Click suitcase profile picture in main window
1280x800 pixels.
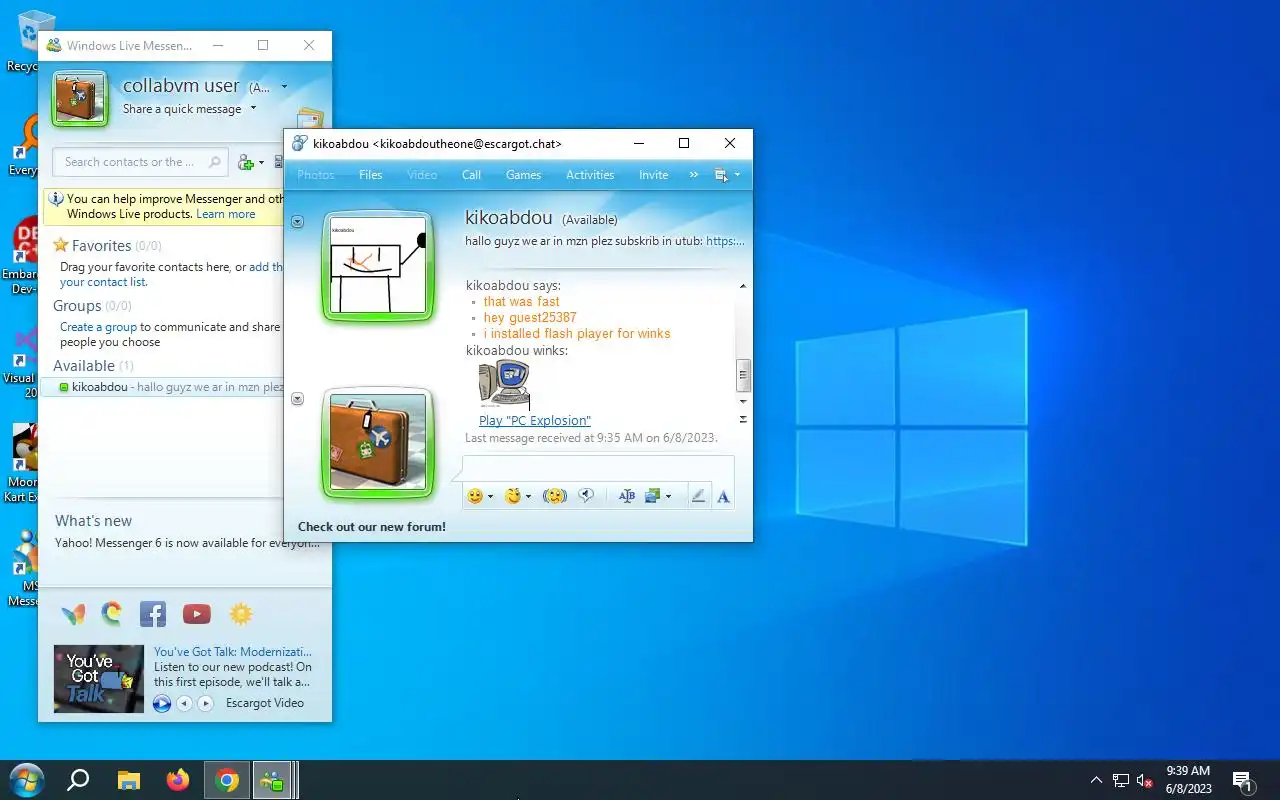click(x=80, y=98)
